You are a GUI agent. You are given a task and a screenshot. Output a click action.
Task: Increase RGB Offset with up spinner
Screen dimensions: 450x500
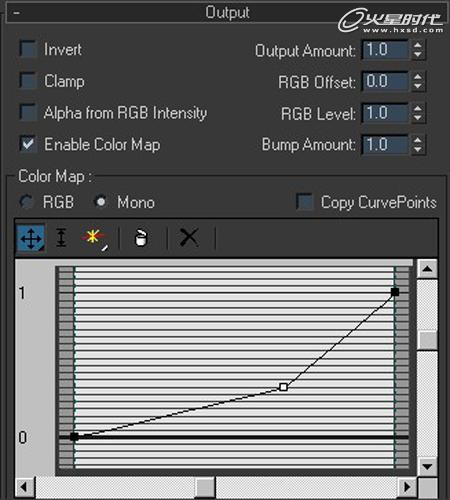tap(418, 76)
